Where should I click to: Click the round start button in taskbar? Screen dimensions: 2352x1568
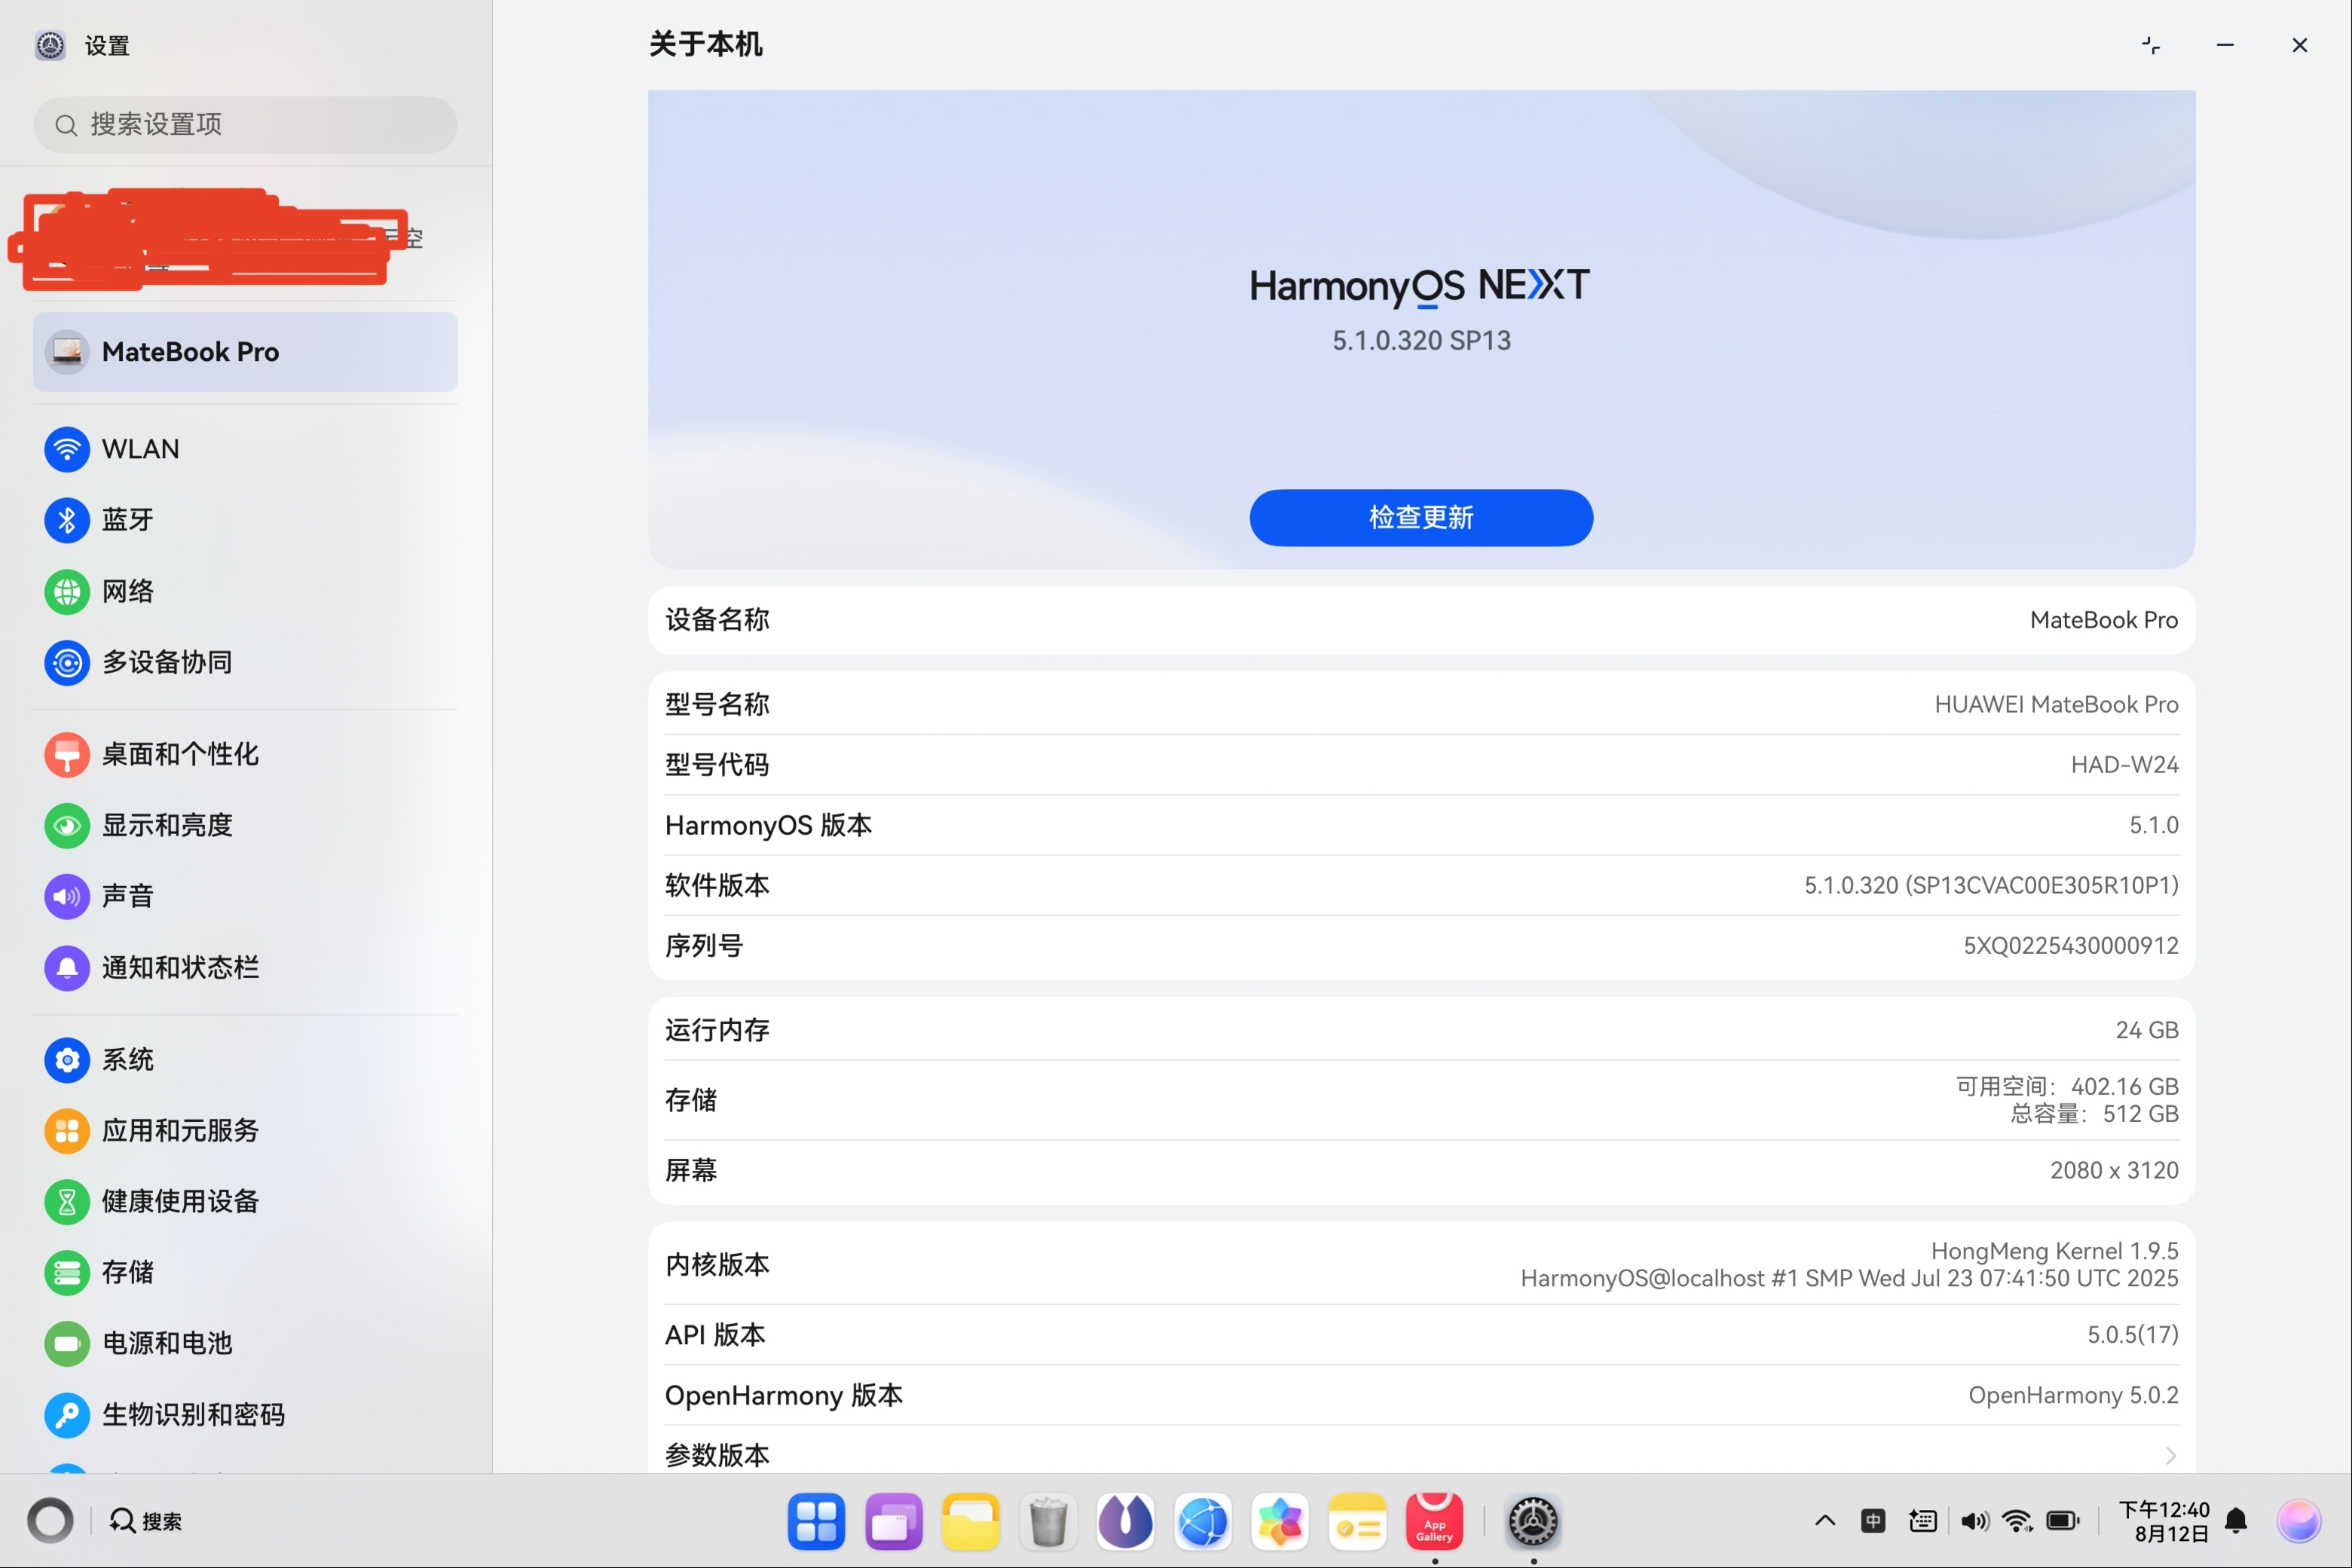pyautogui.click(x=50, y=1521)
